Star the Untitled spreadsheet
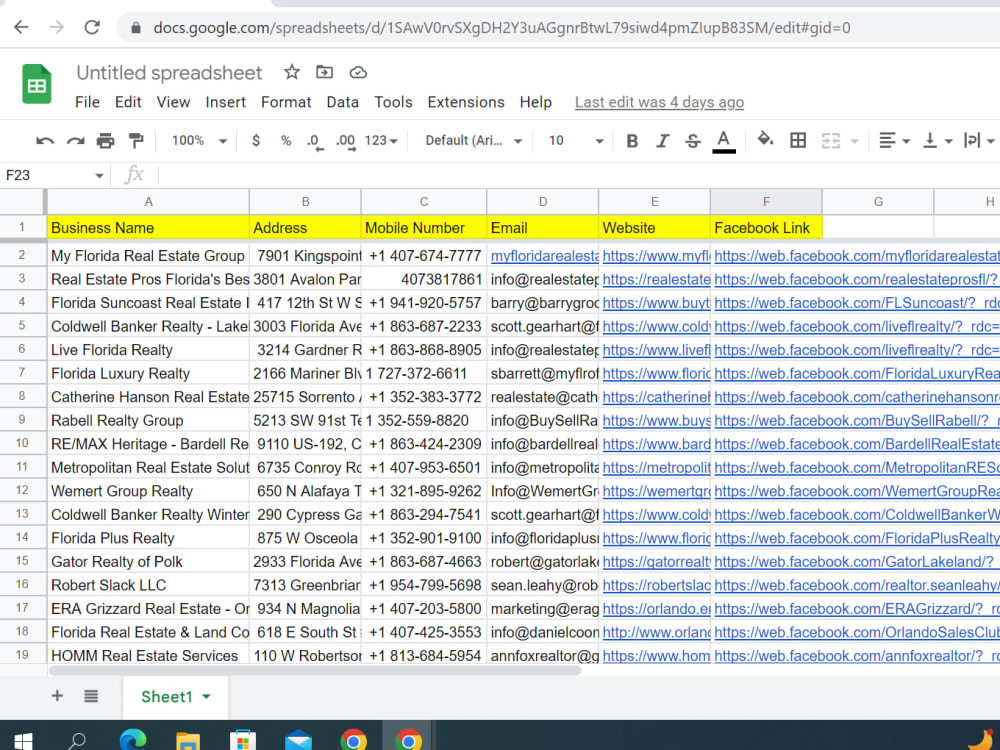This screenshot has height=750, width=1000. [291, 72]
